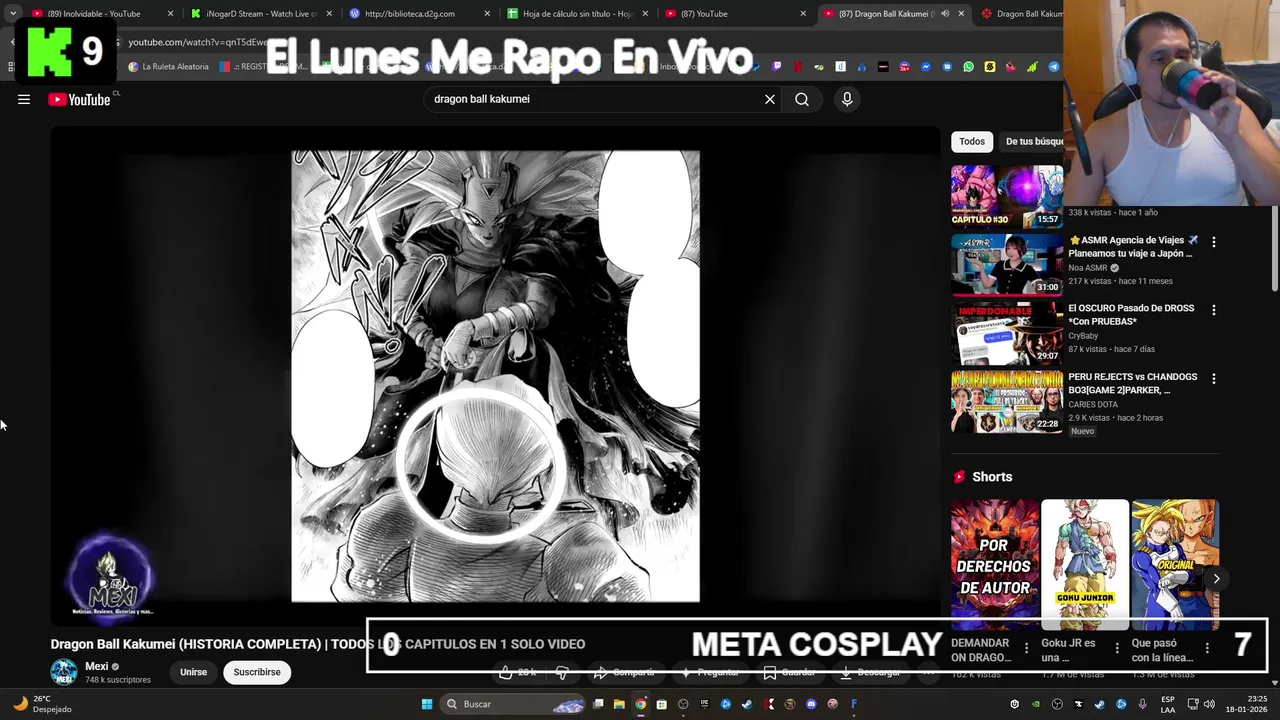Click the manga video player area
Viewport: 1280px width, 720px height.
[x=496, y=376]
